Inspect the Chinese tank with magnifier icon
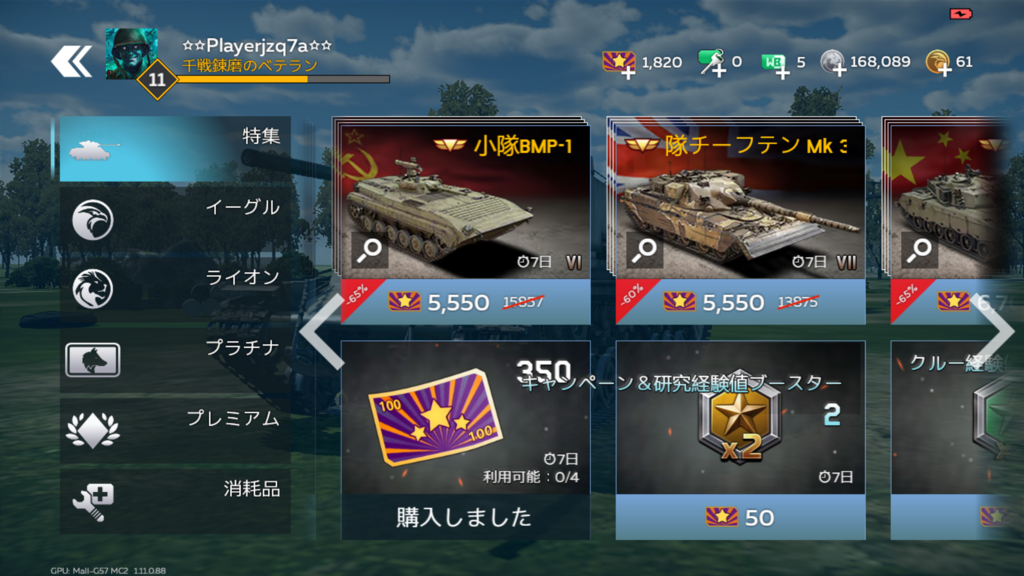Viewport: 1024px width, 576px height. coord(920,249)
